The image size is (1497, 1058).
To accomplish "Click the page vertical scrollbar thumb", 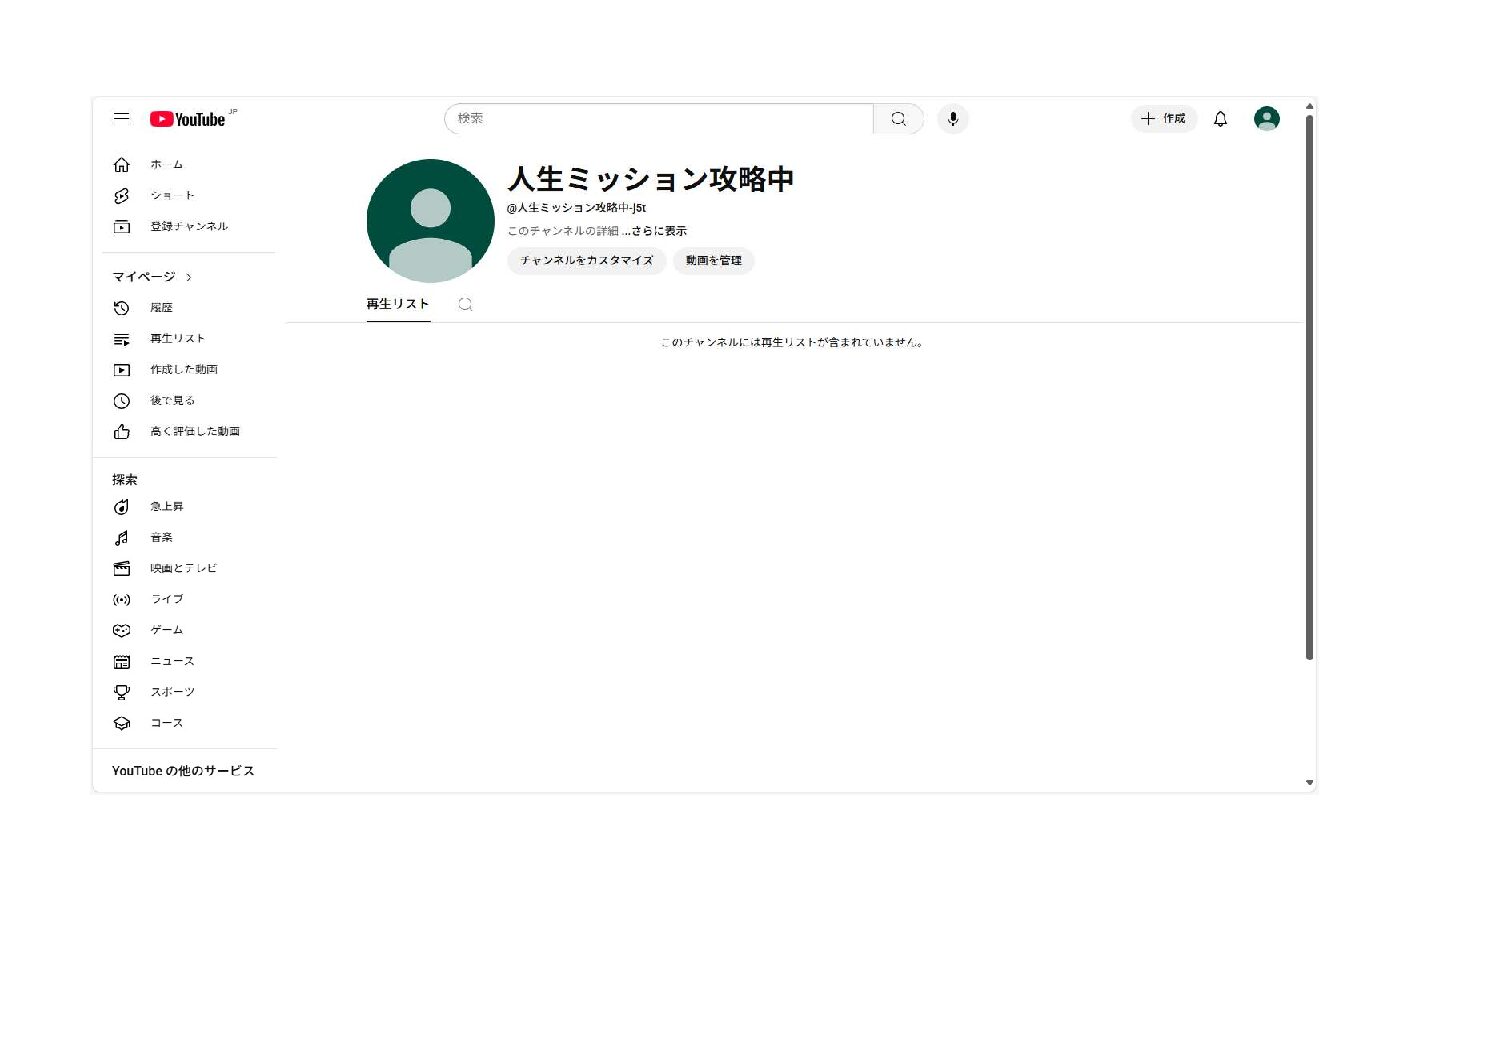I will coord(1309,387).
